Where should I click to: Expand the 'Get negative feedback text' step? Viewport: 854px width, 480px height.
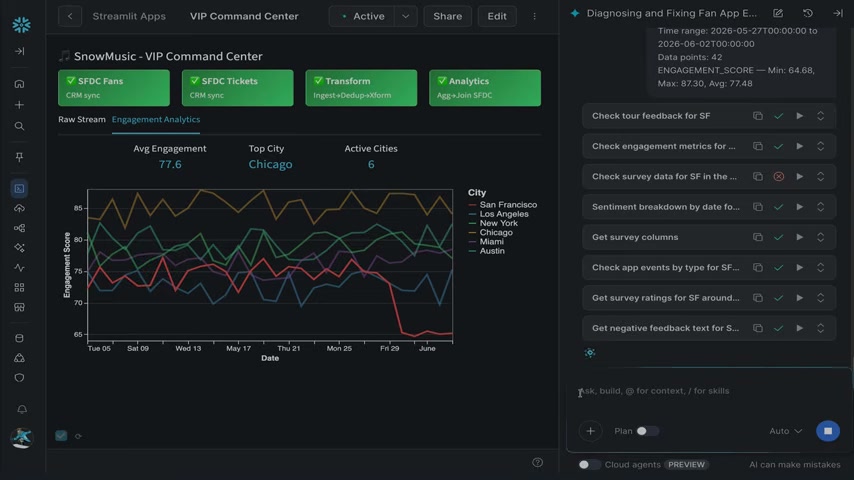click(x=820, y=328)
